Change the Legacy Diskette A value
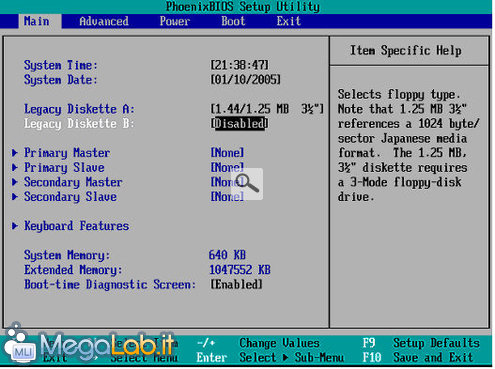Image resolution: width=495 pixels, height=369 pixels. pyautogui.click(x=267, y=109)
